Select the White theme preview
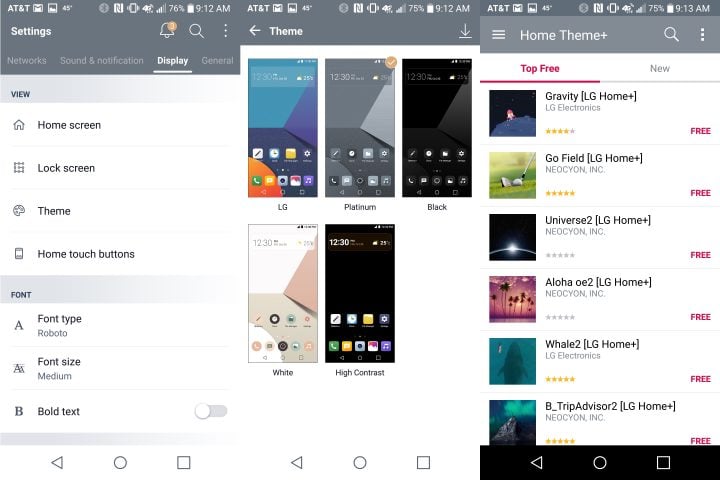 click(283, 294)
